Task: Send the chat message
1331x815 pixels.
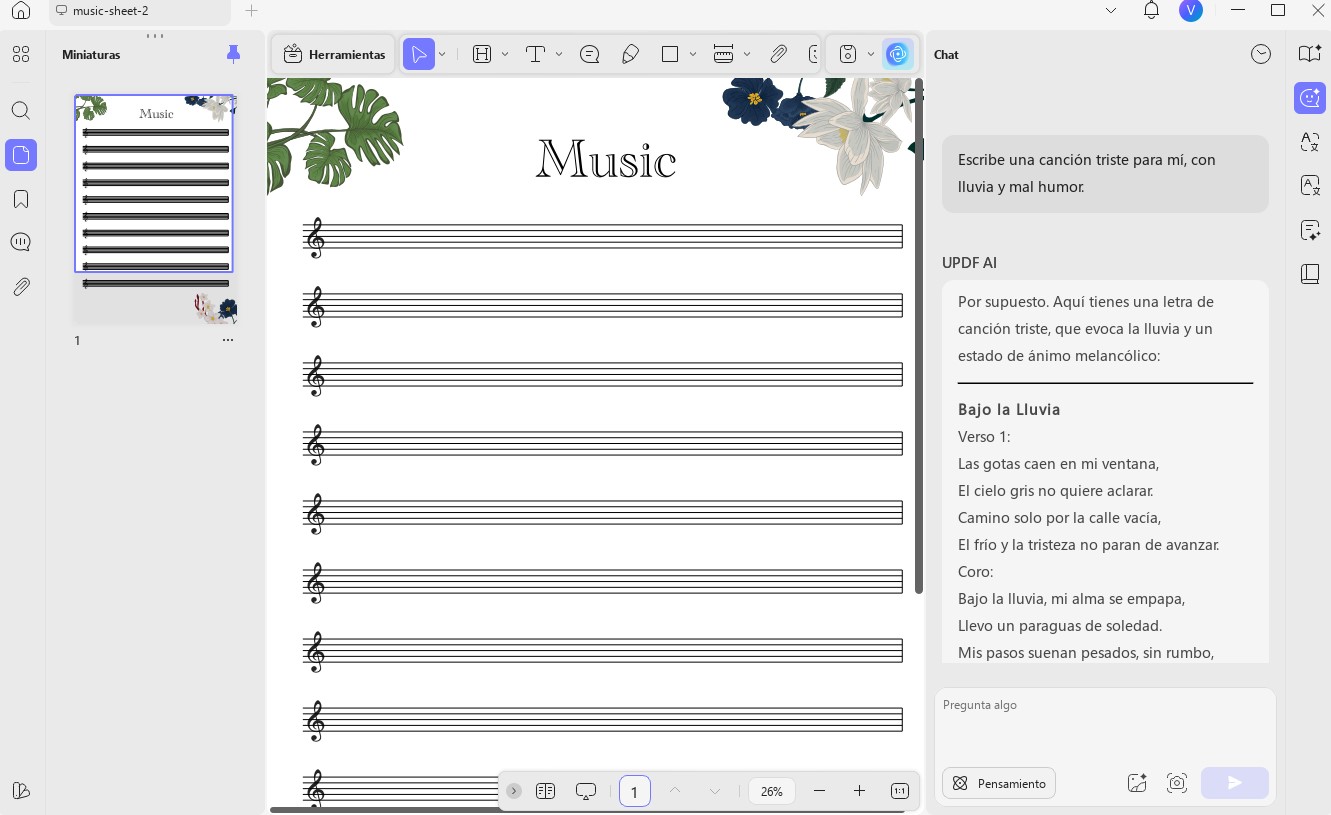Action: coord(1235,783)
